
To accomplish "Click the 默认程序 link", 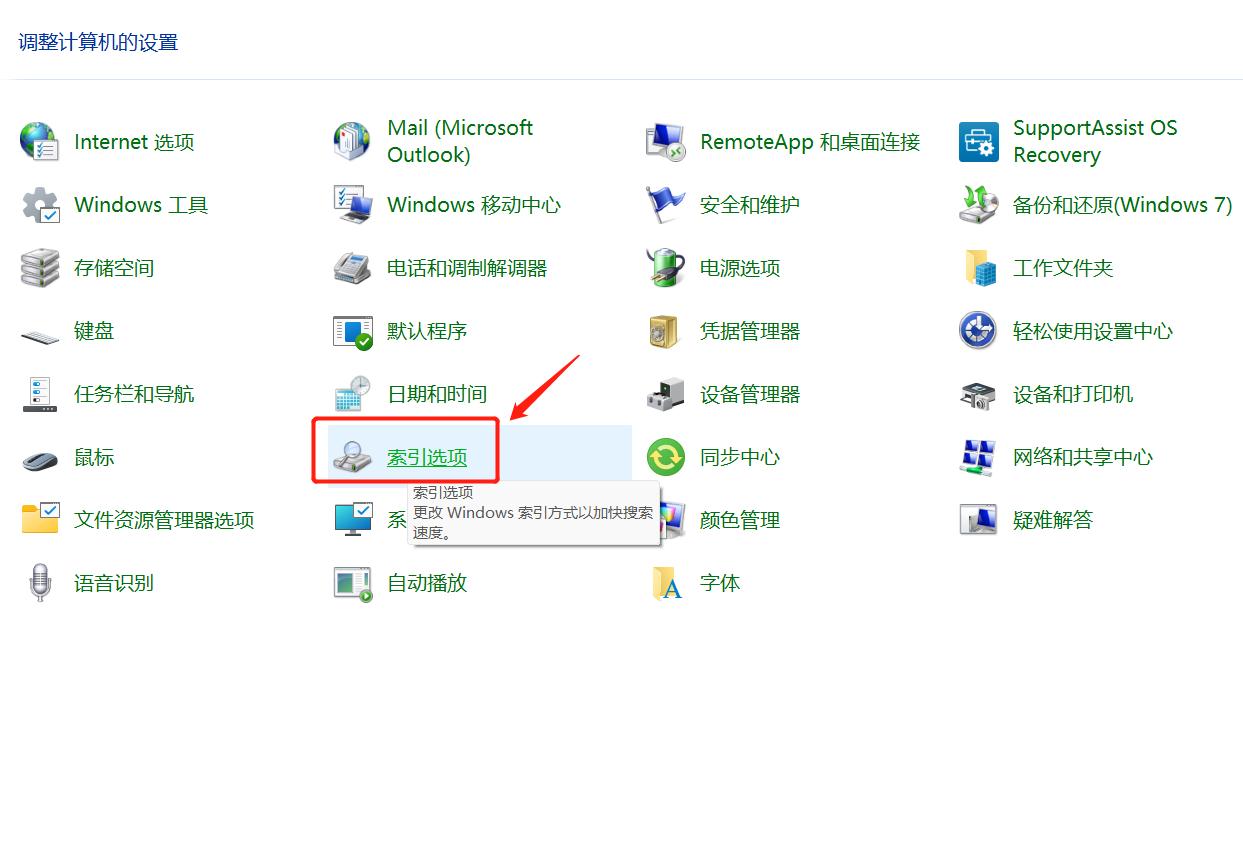I will (x=427, y=331).
